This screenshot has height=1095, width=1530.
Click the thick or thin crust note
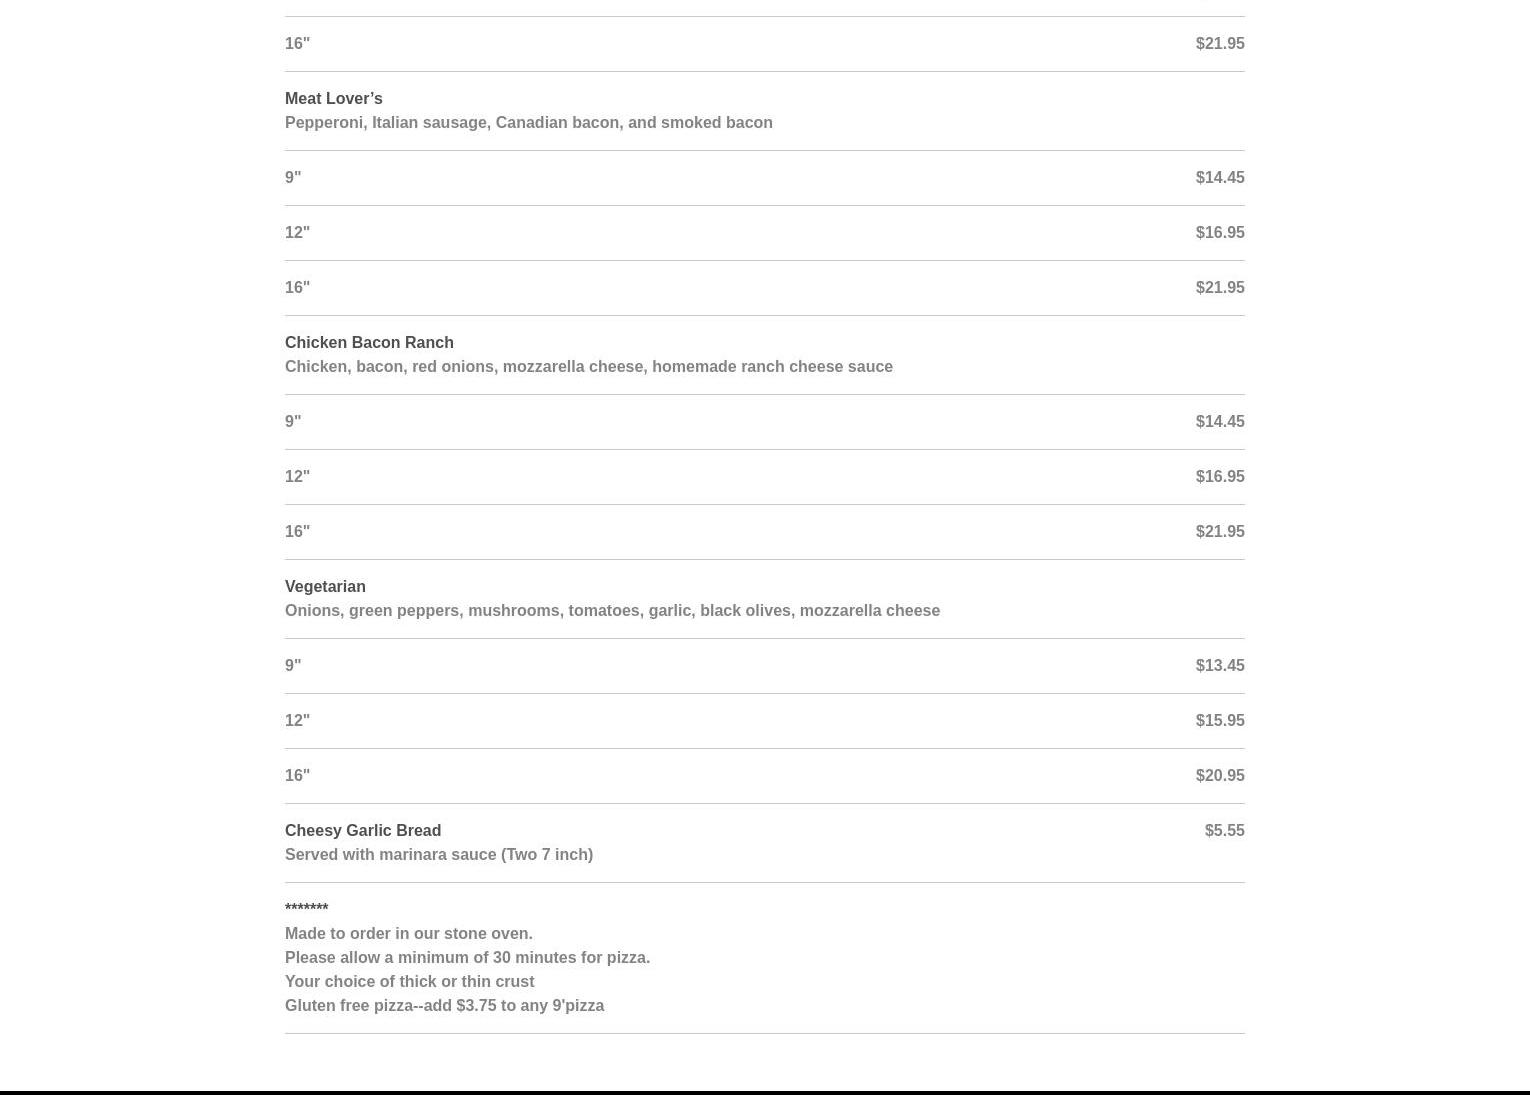click(409, 981)
